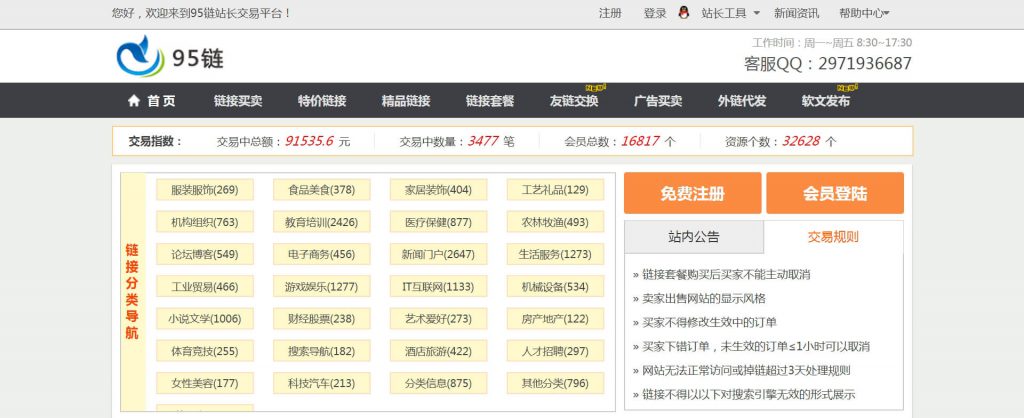
Task: Go to the 特价链接 page
Action: [x=322, y=101]
